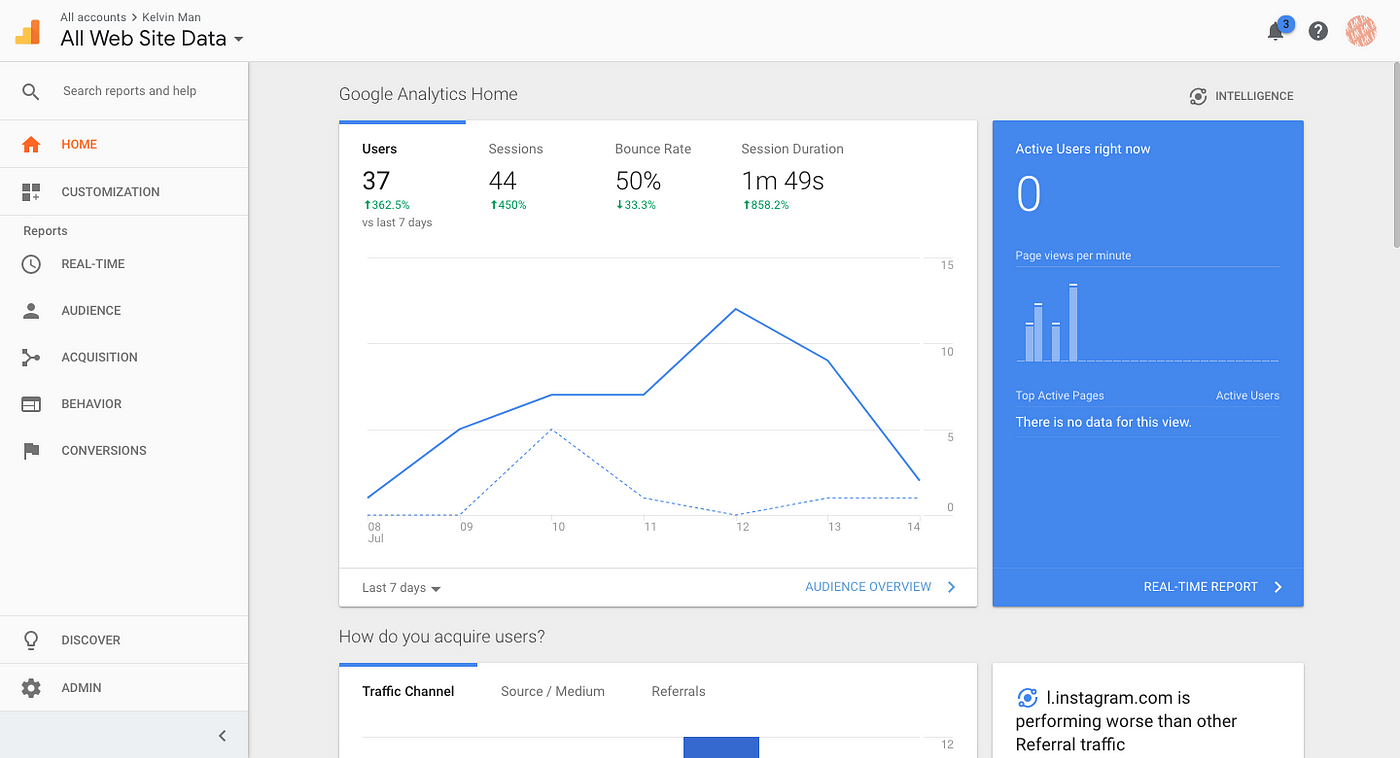Click the Audience person icon
The height and width of the screenshot is (758, 1400).
point(31,311)
